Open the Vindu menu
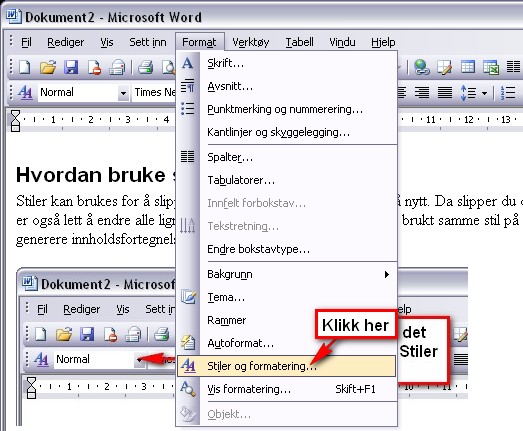 [342, 42]
